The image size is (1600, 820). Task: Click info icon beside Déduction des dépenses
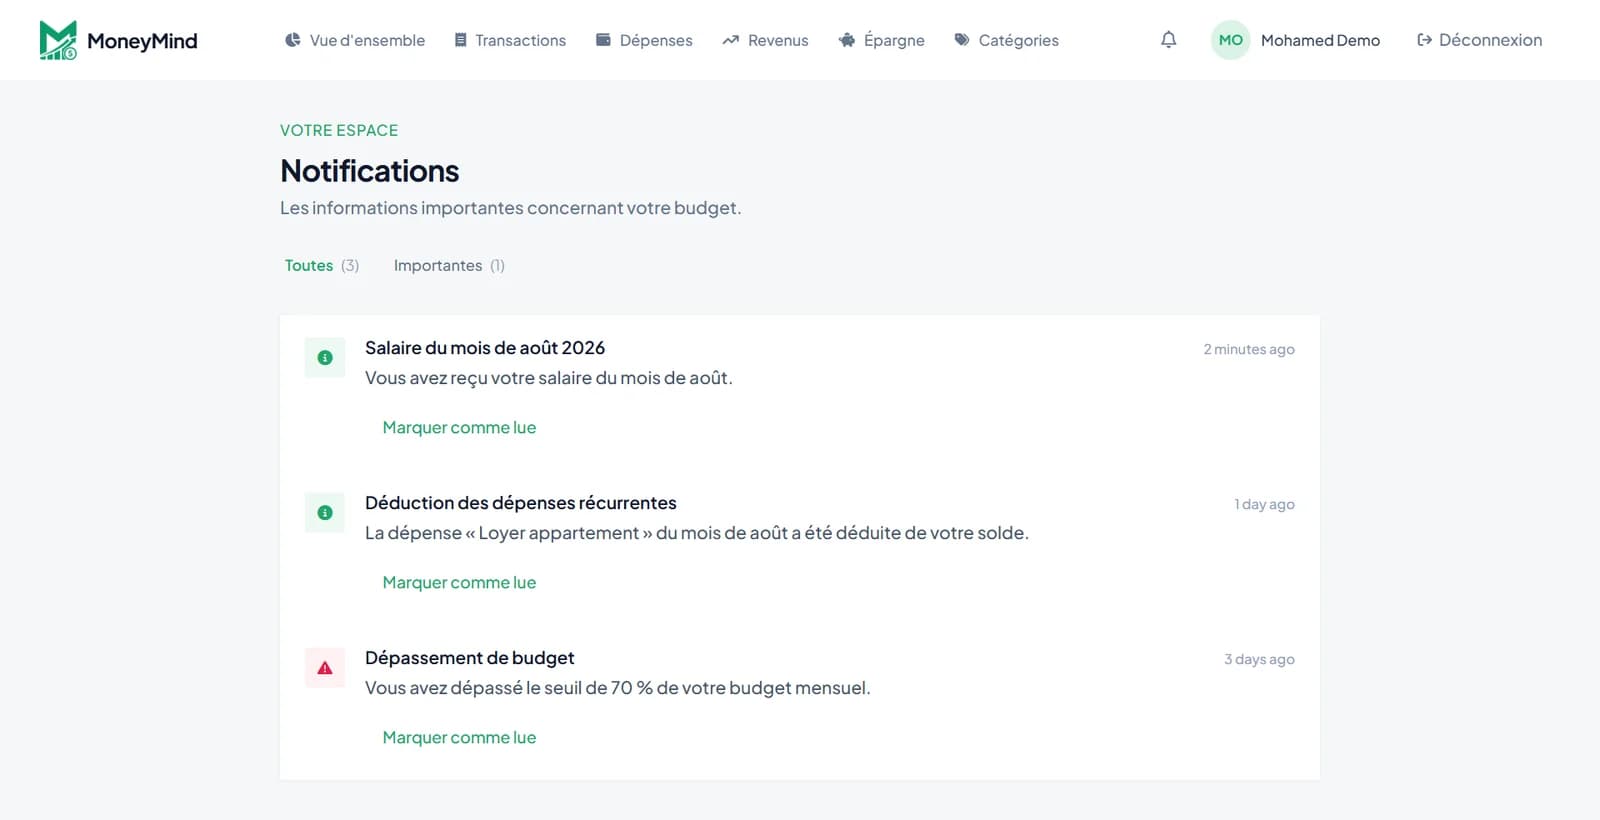pos(325,512)
